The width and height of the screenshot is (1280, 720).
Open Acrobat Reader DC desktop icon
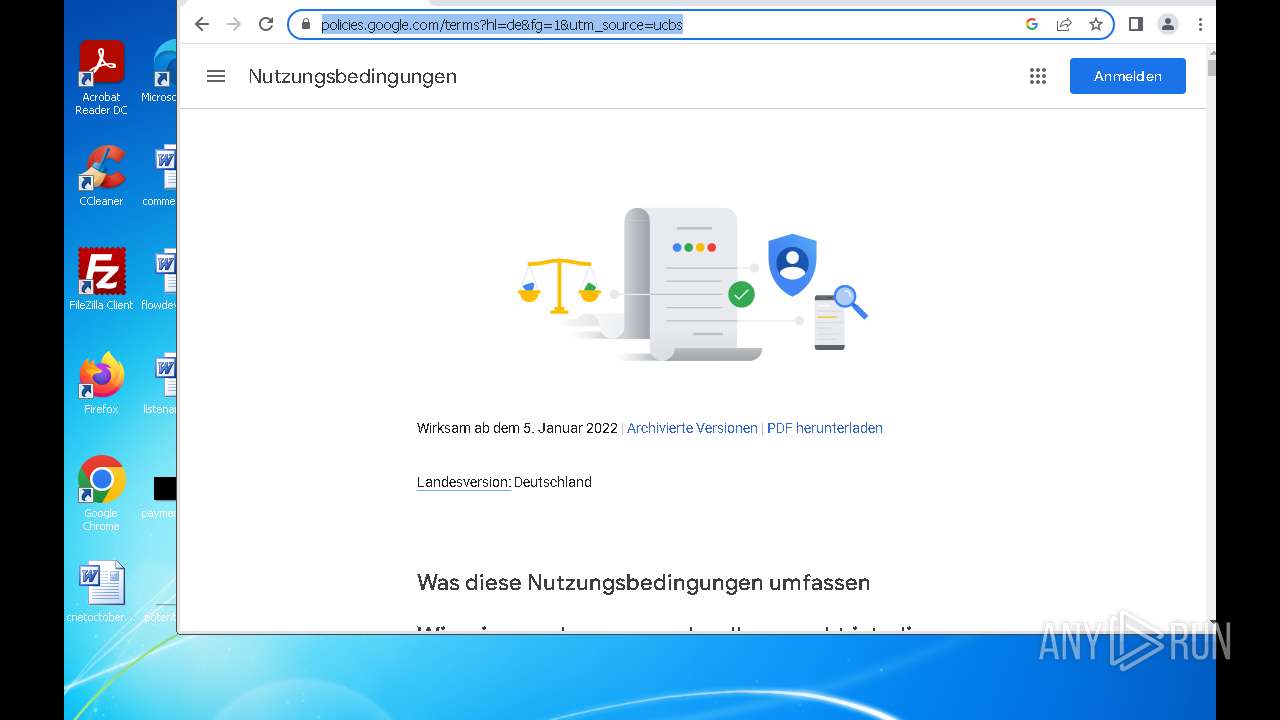[x=101, y=78]
